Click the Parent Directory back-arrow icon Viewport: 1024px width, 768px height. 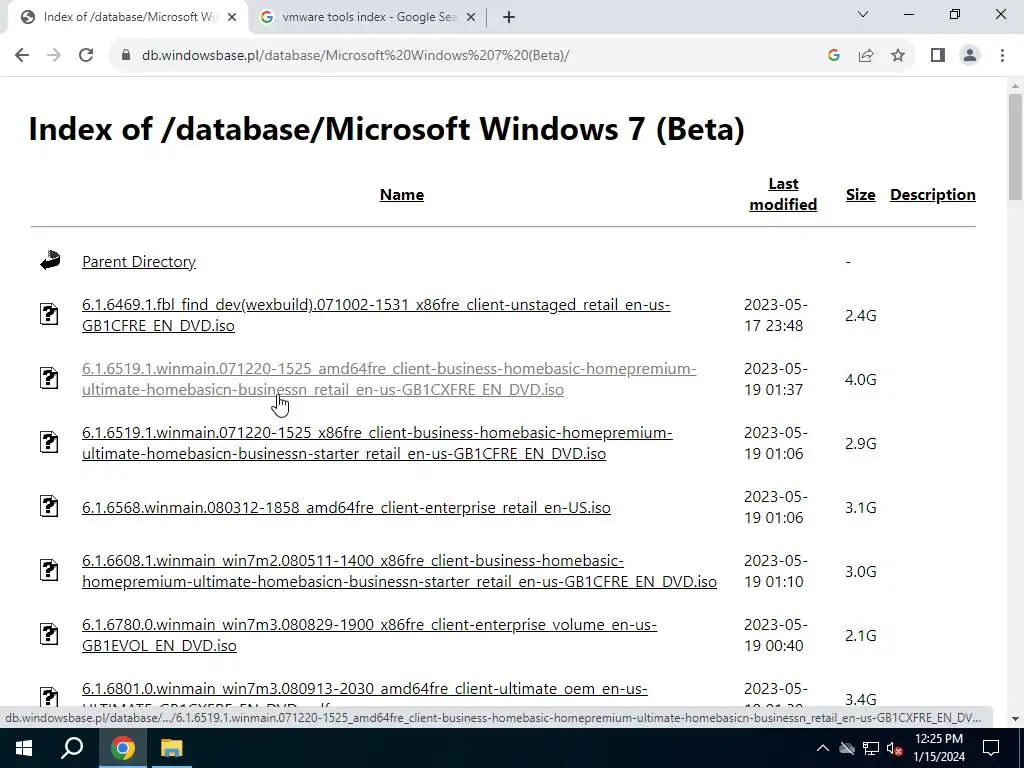tap(50, 261)
